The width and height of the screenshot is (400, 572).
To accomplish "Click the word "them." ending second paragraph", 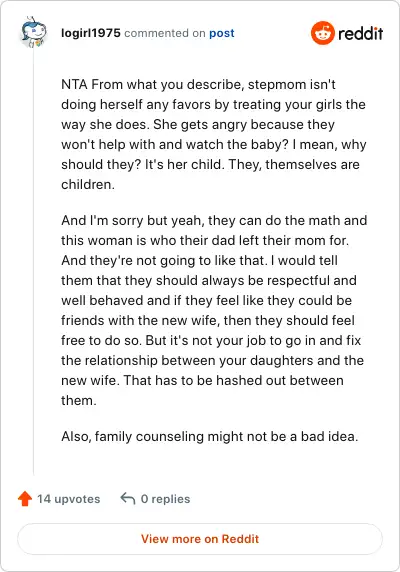I will [79, 401].
